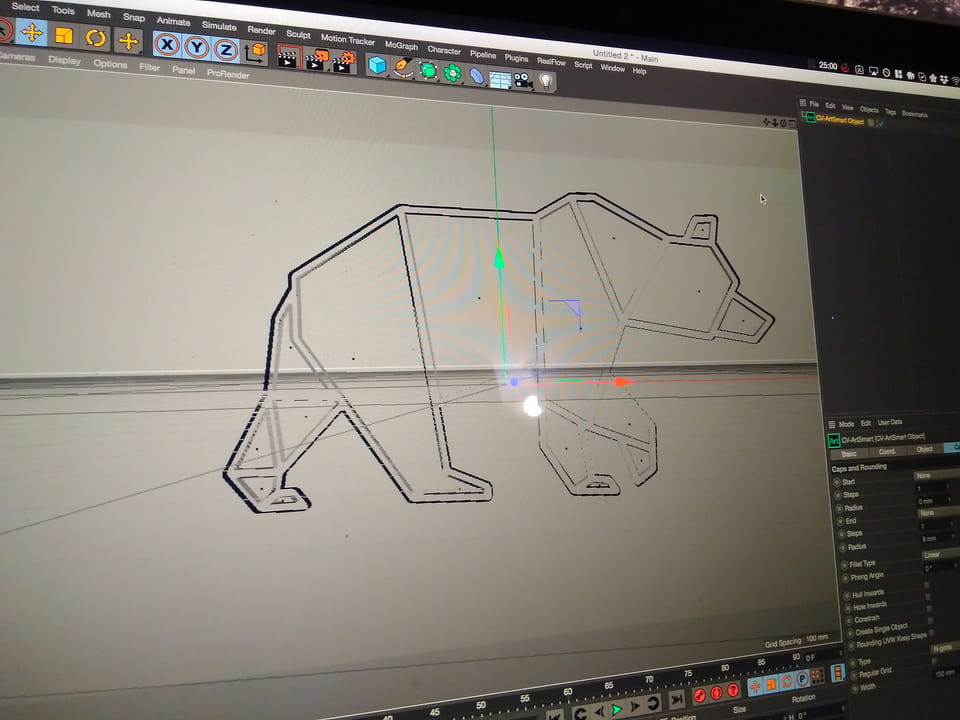Select the Rotate tool

point(96,38)
